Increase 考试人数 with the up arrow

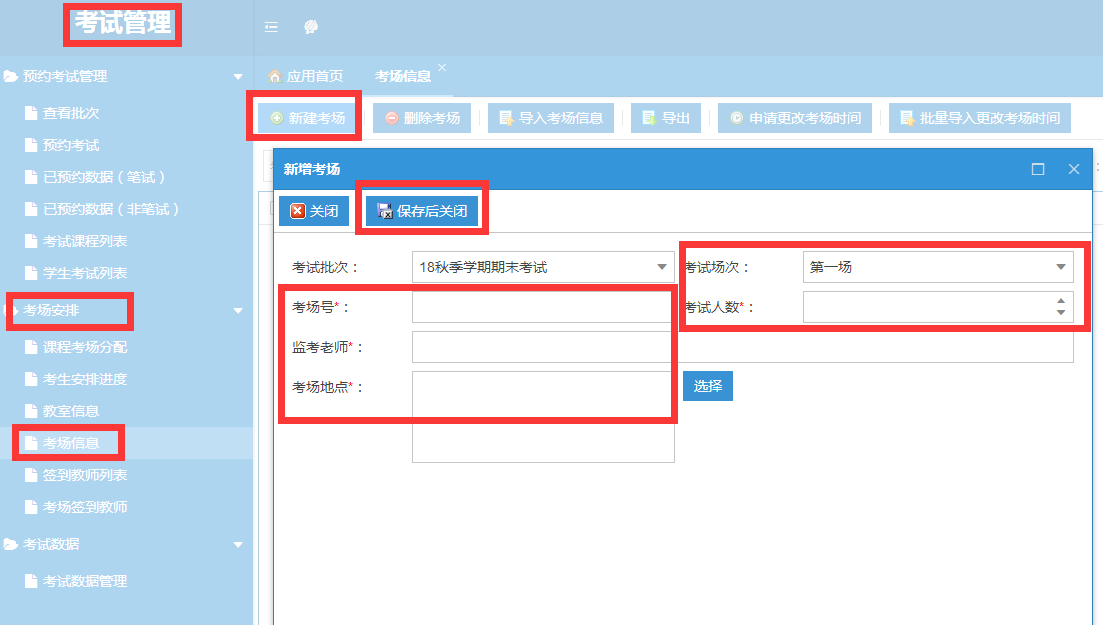(1060, 301)
